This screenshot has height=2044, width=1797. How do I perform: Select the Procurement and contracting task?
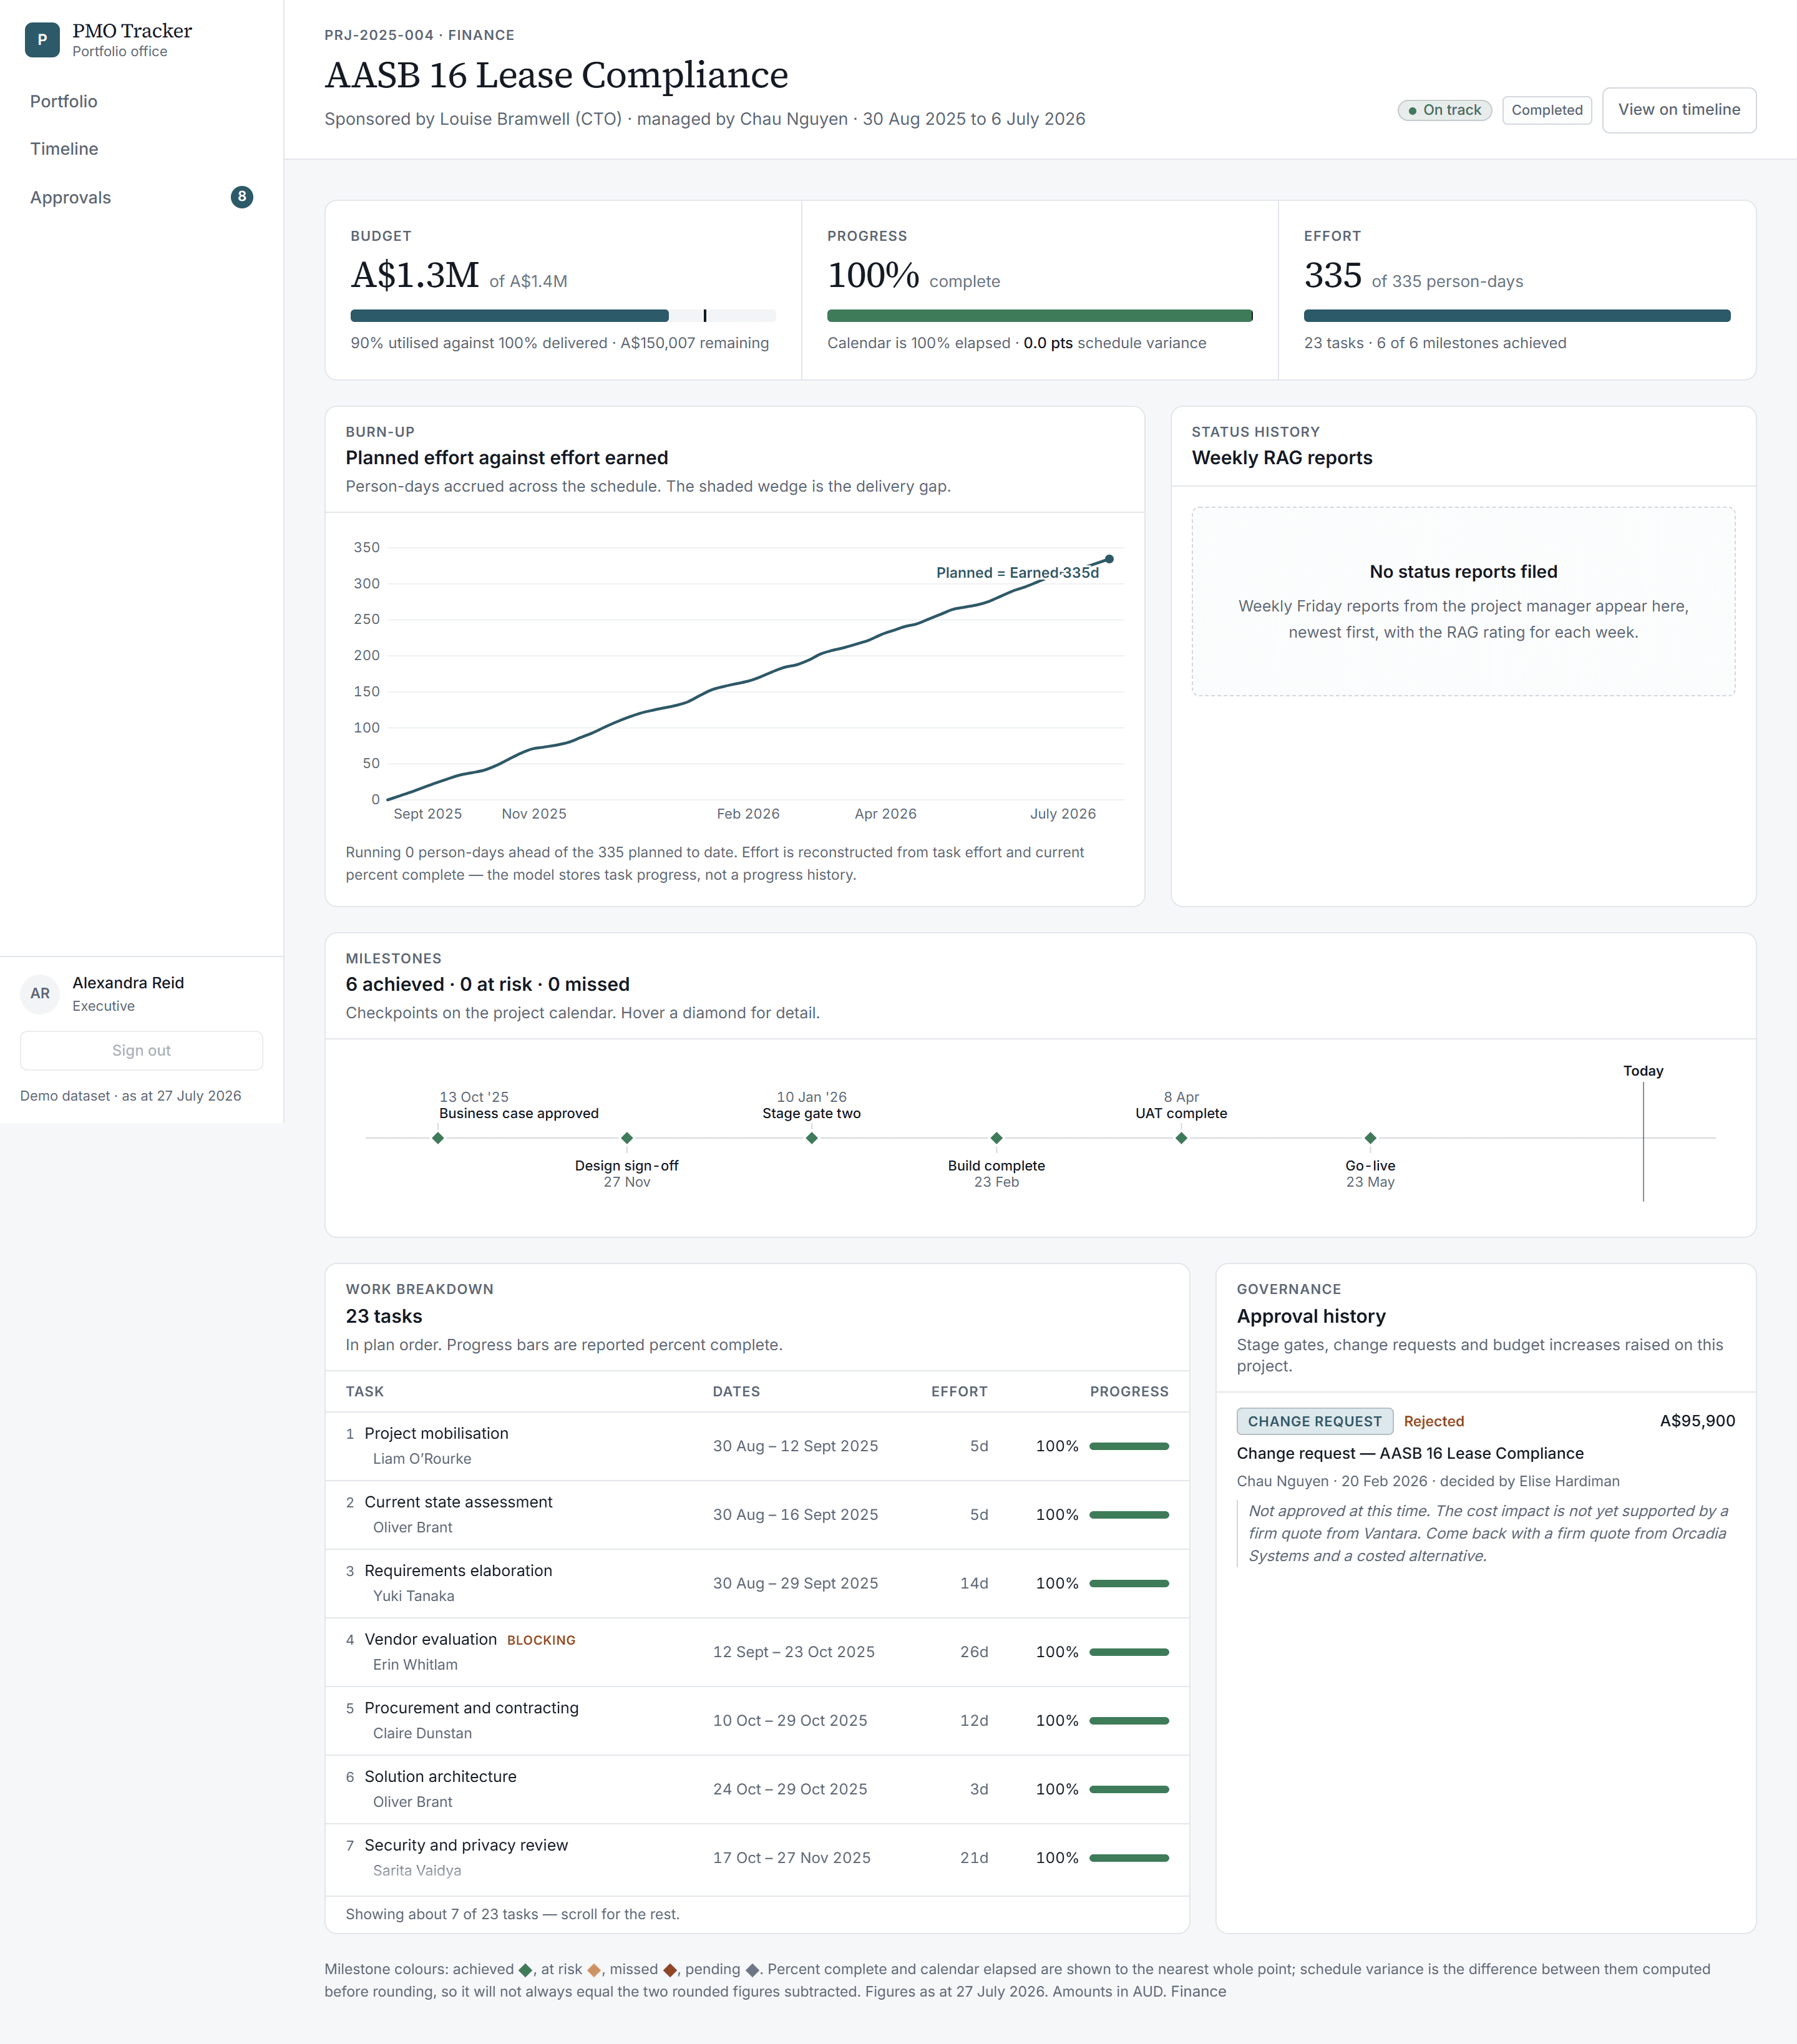(x=757, y=1721)
